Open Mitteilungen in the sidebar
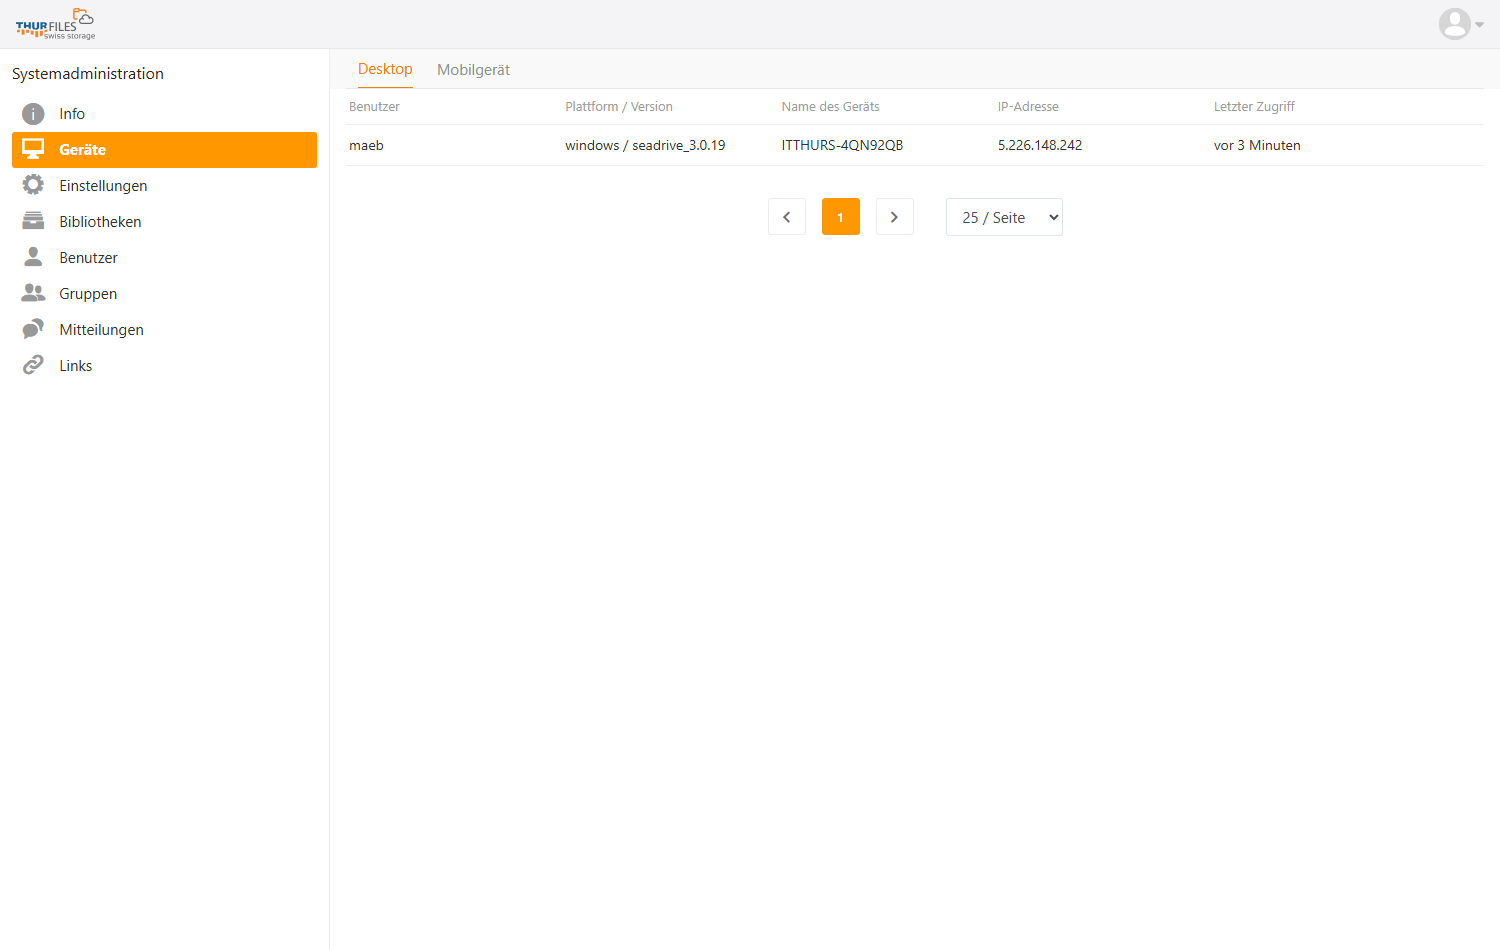This screenshot has height=950, width=1500. tap(164, 330)
